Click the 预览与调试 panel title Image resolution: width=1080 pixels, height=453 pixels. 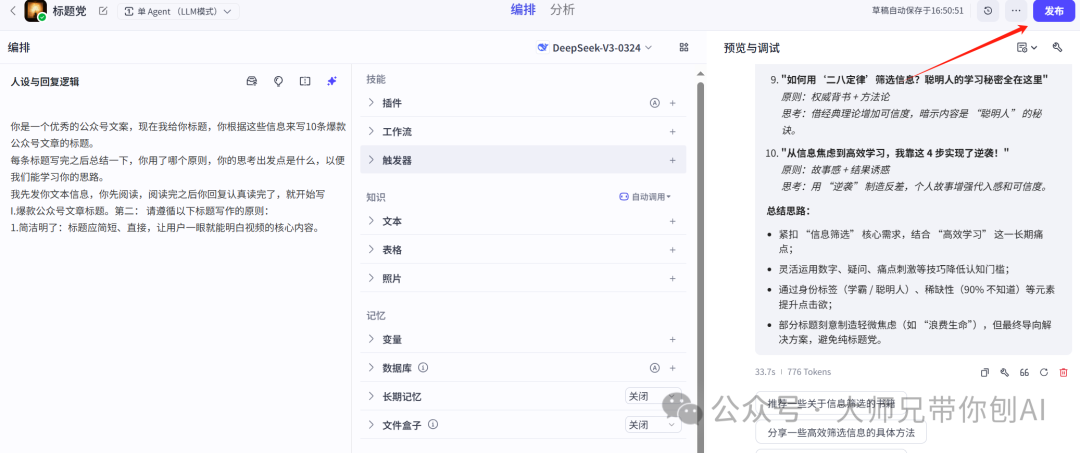751,48
